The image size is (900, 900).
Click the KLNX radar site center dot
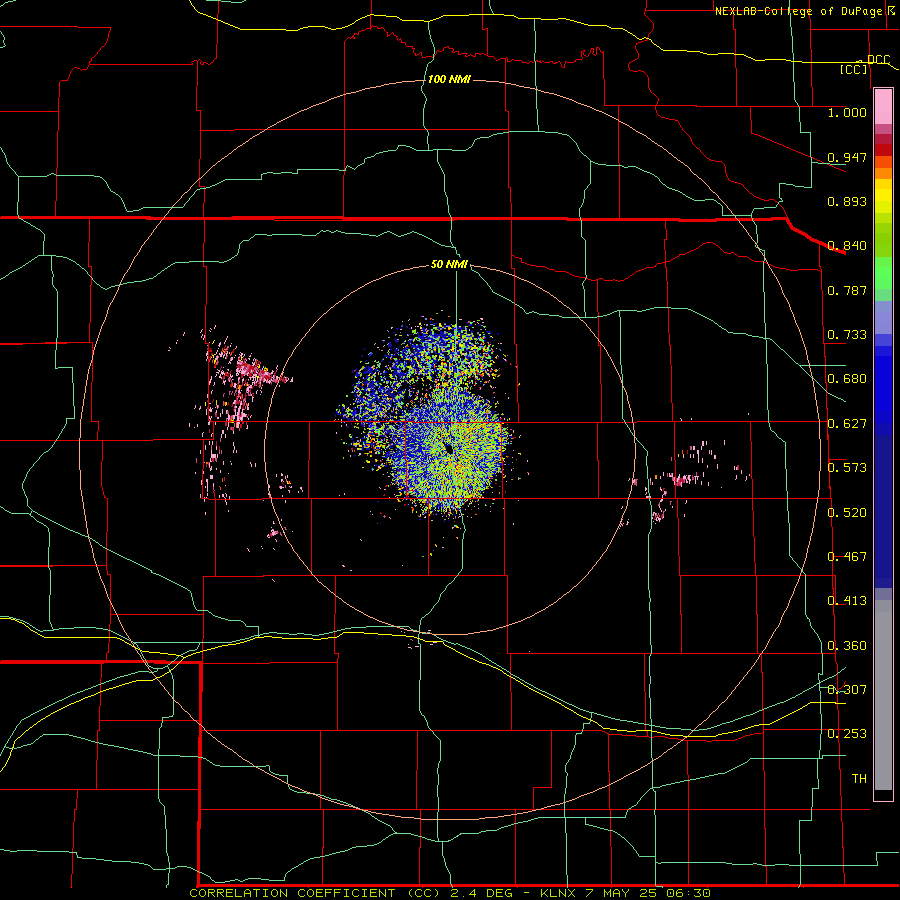pos(449,449)
